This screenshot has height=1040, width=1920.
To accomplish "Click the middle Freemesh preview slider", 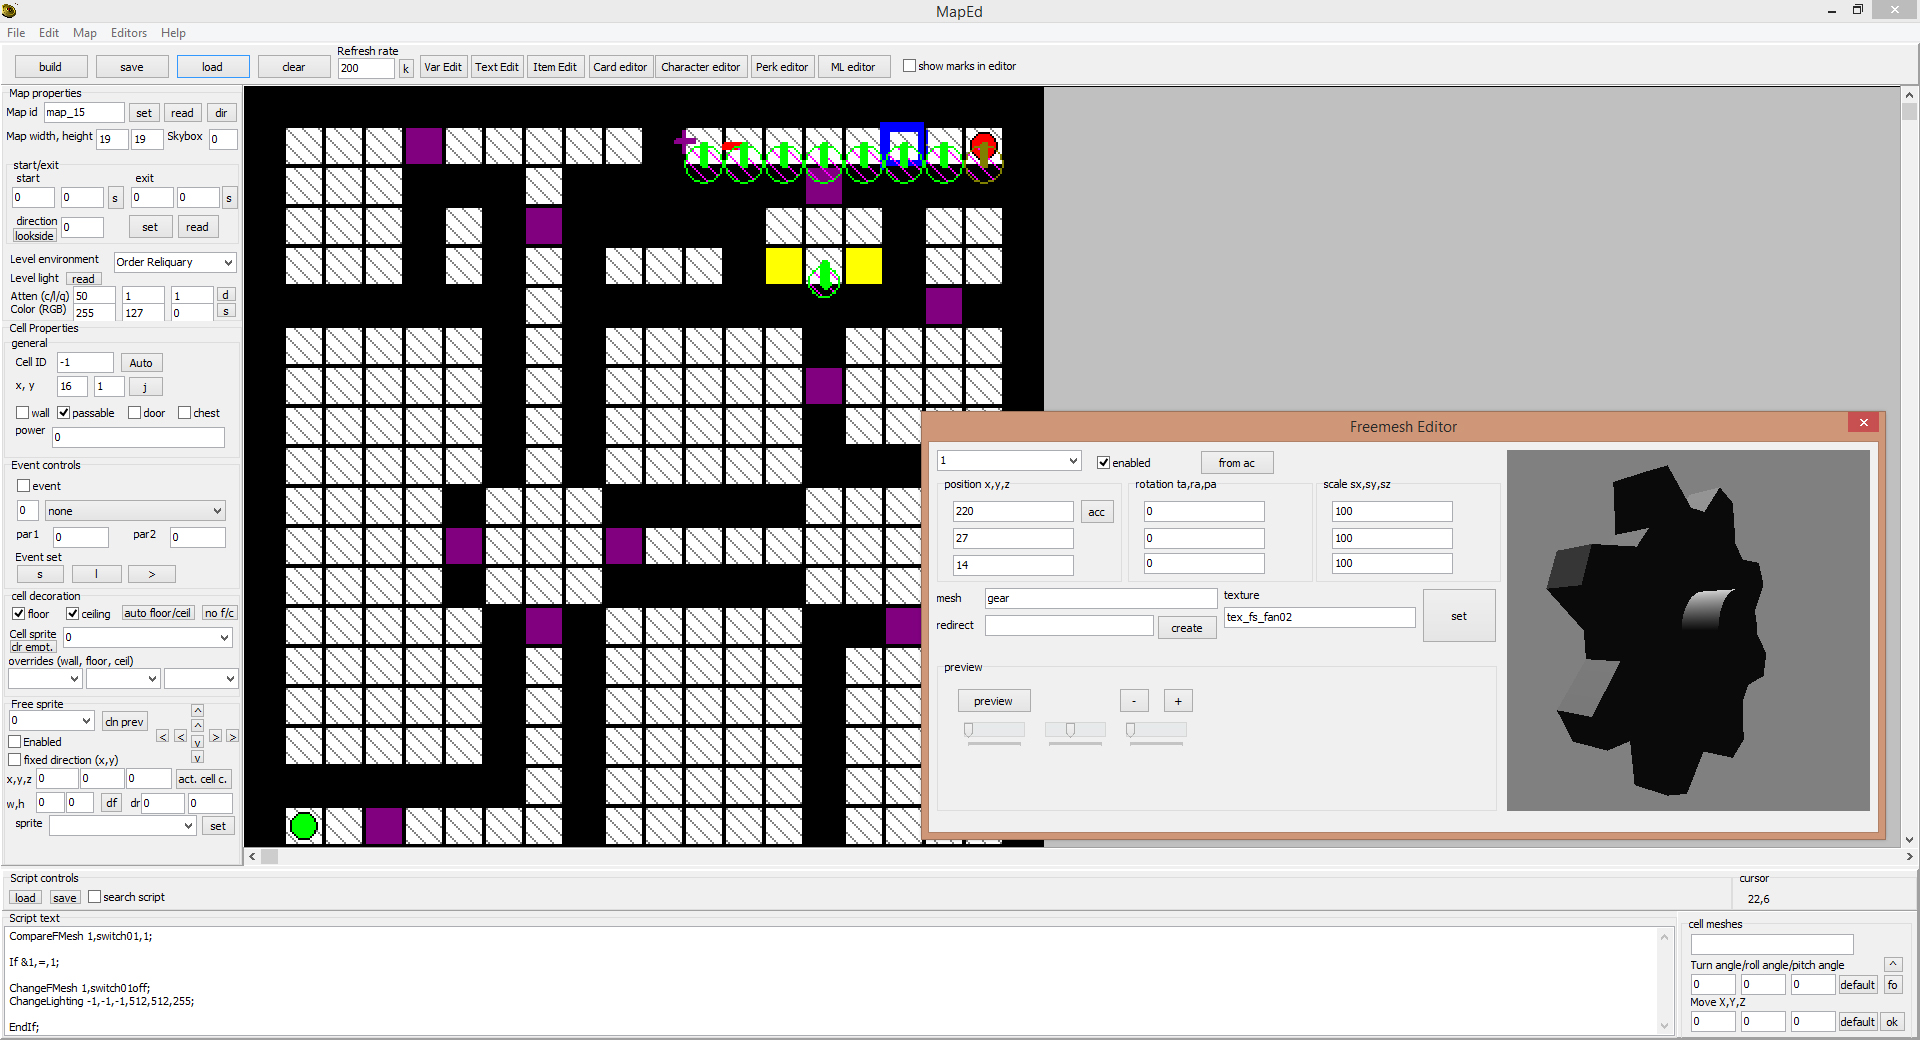I will 1076,730.
